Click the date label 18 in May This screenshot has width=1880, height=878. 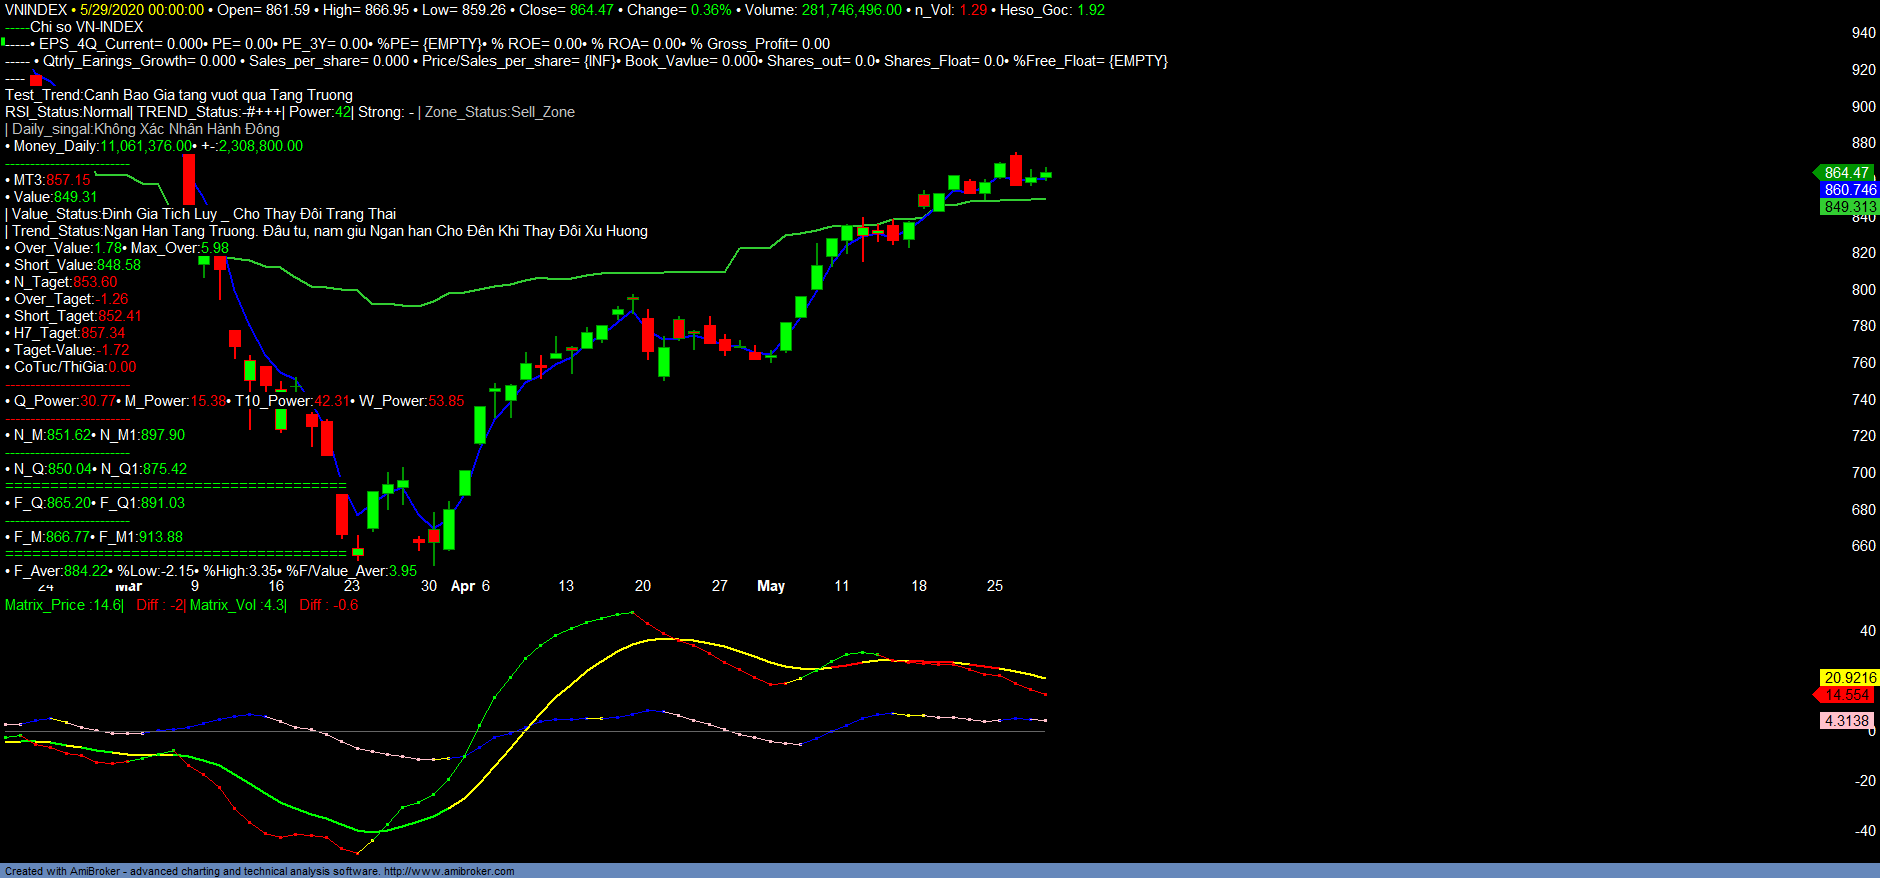coord(919,586)
